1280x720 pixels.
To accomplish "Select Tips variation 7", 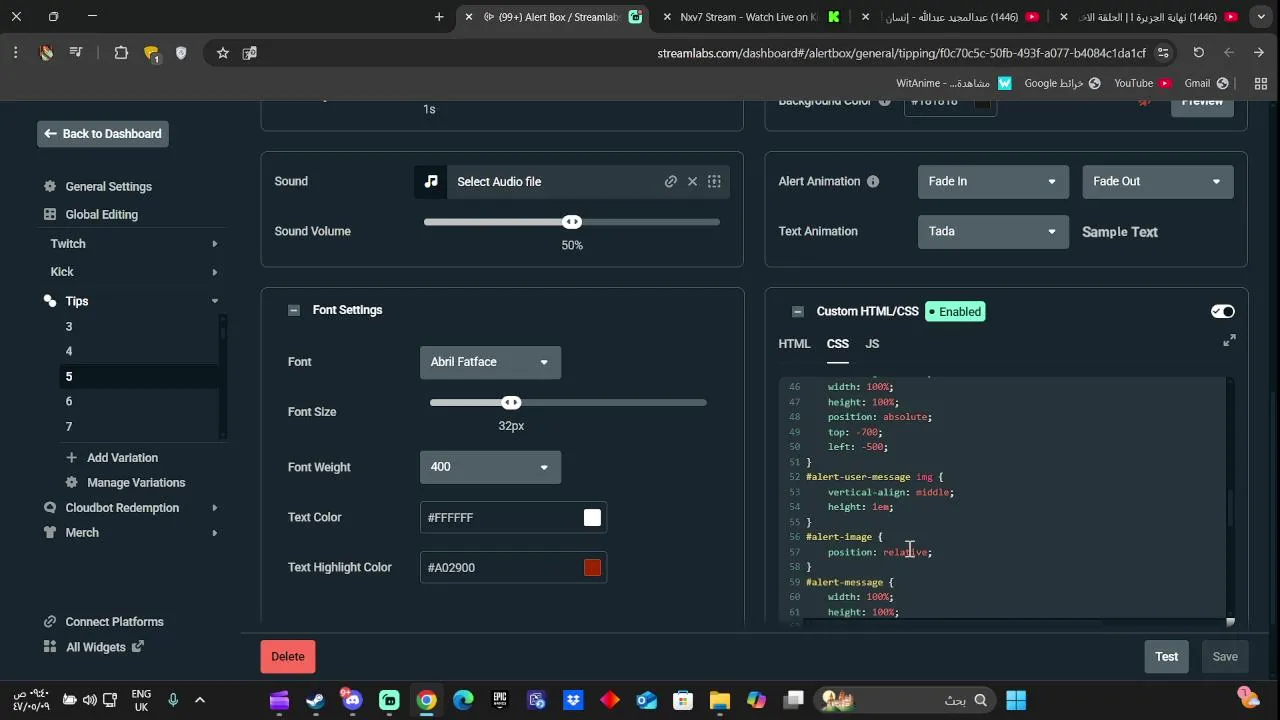I will 69,426.
